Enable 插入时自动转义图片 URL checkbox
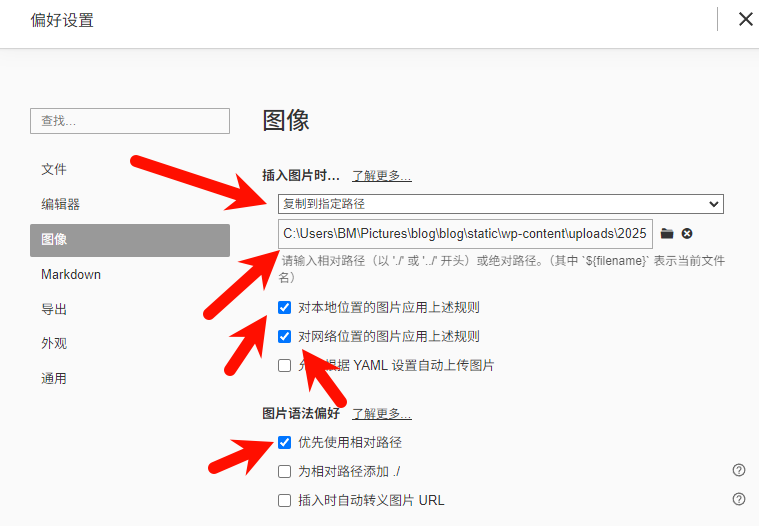This screenshot has width=759, height=526. coord(285,500)
